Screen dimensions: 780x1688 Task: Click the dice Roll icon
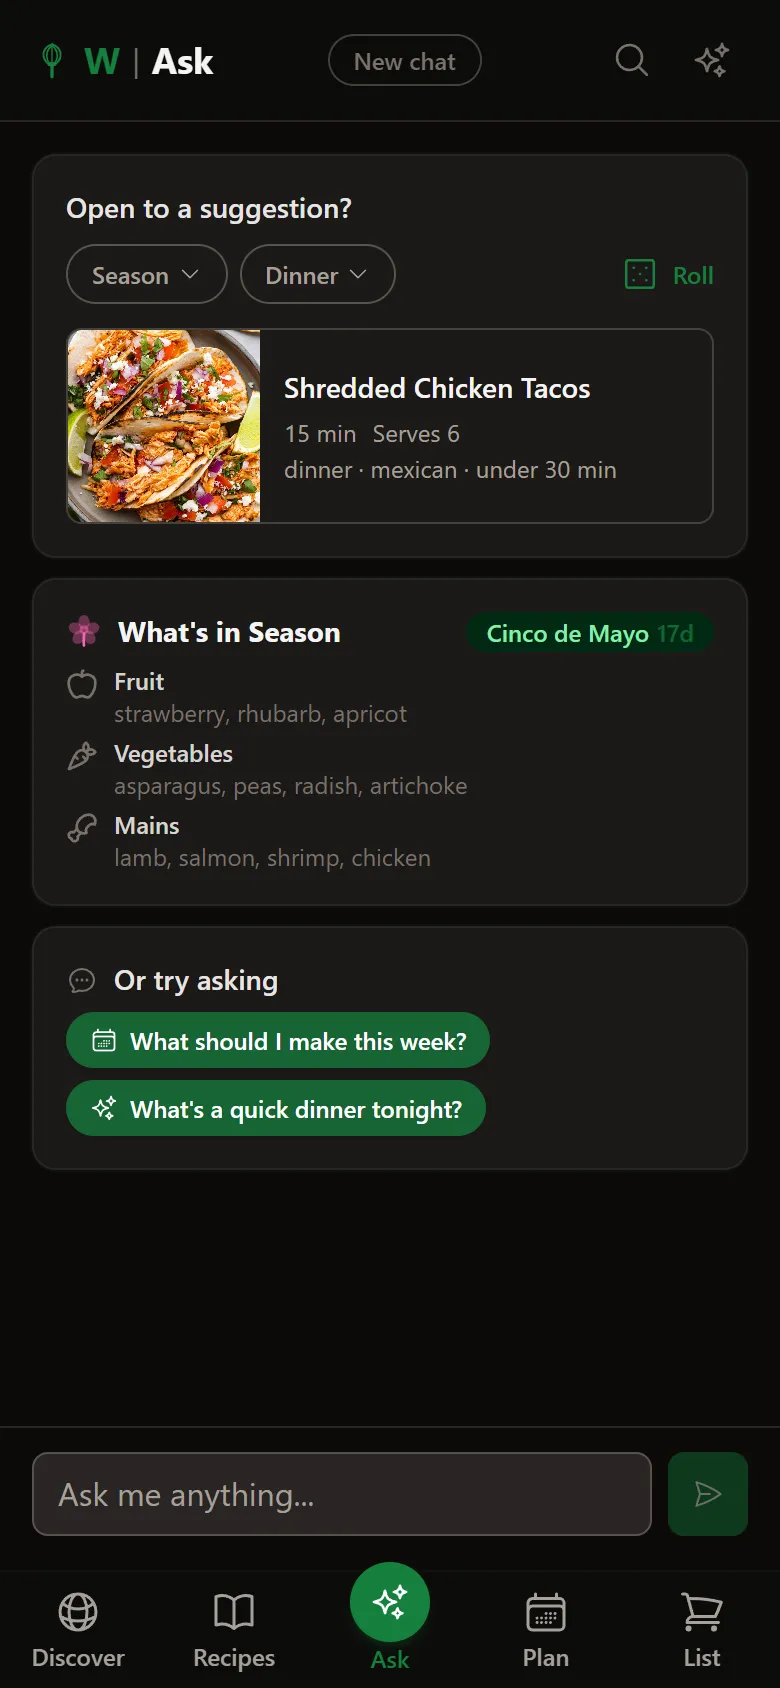point(640,275)
